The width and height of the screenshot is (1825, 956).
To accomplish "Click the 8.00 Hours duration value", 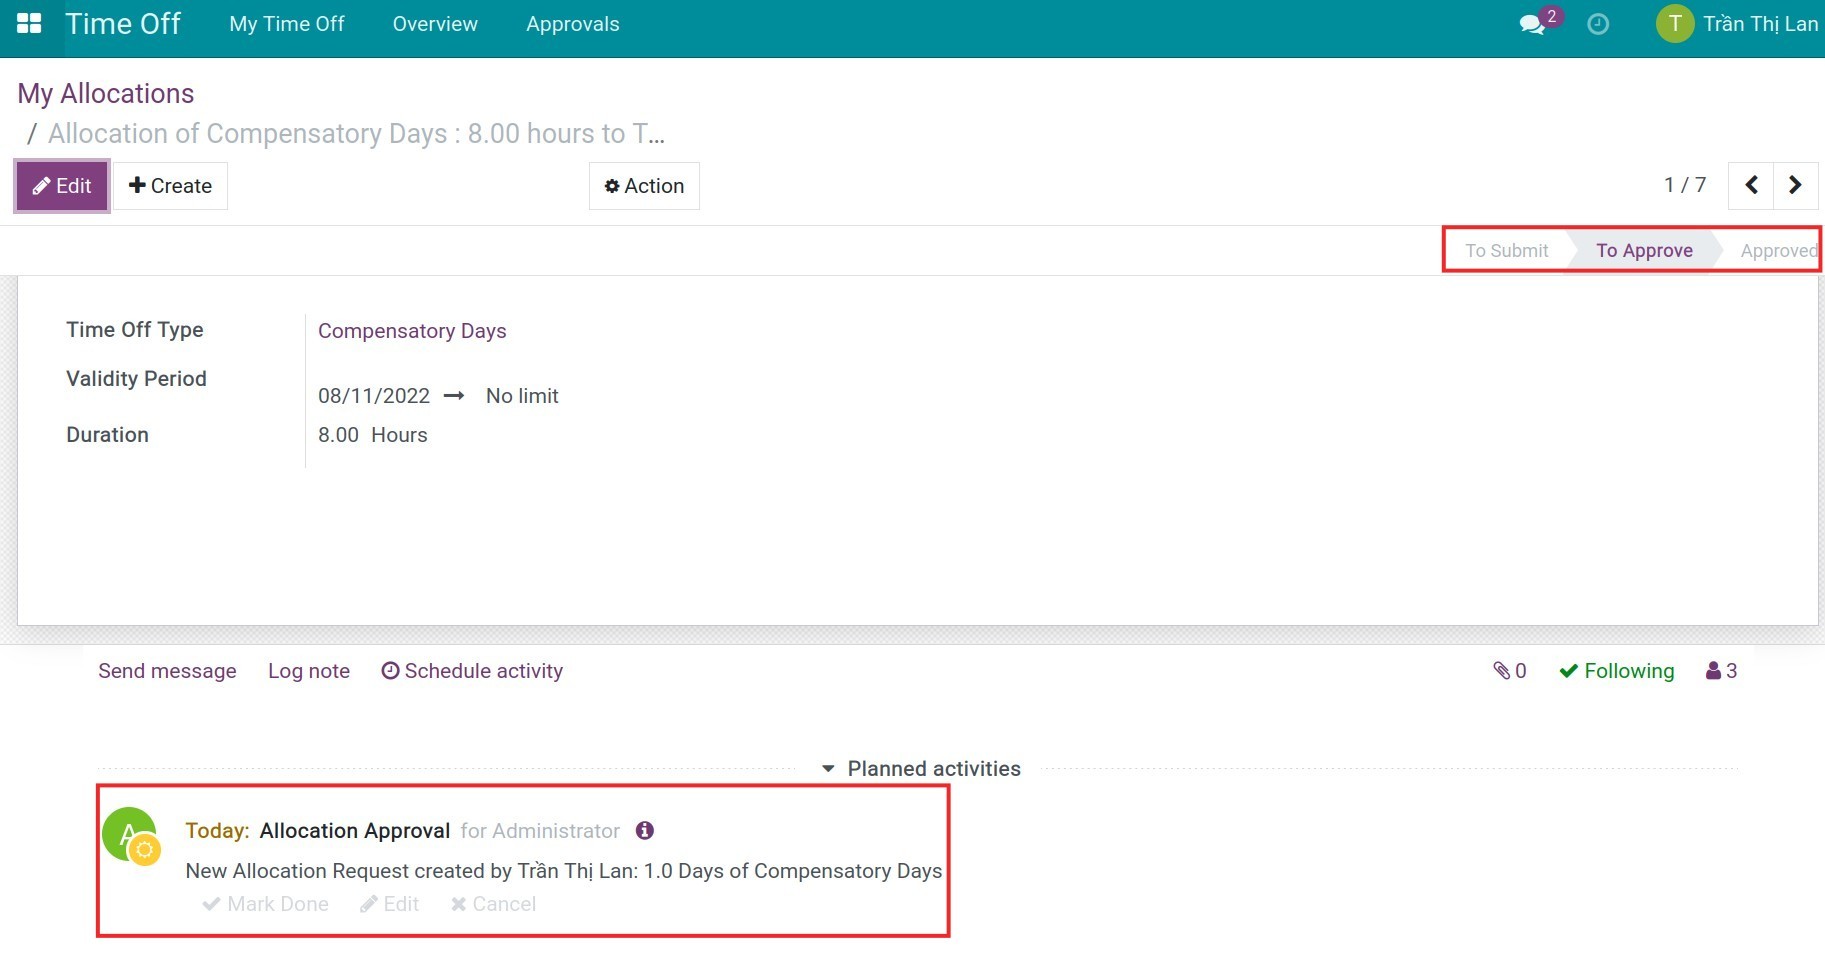I will coord(373,435).
